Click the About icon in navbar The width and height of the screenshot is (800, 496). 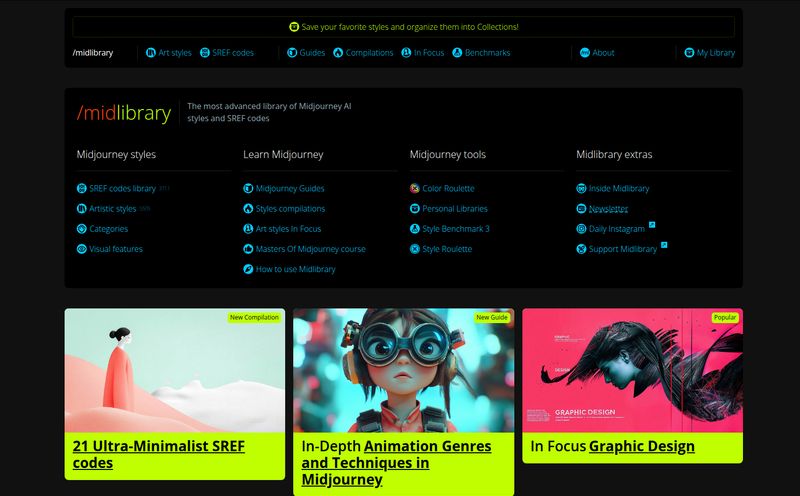coord(585,53)
